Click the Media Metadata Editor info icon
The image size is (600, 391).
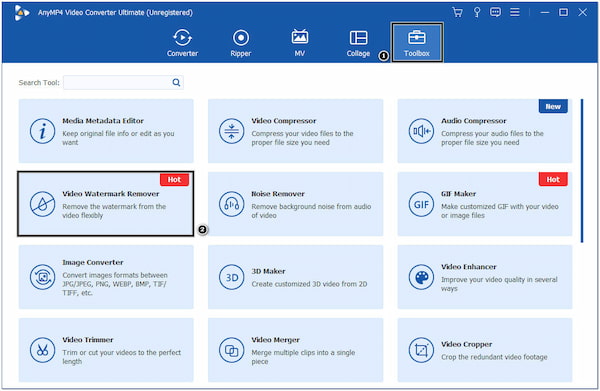click(x=42, y=131)
